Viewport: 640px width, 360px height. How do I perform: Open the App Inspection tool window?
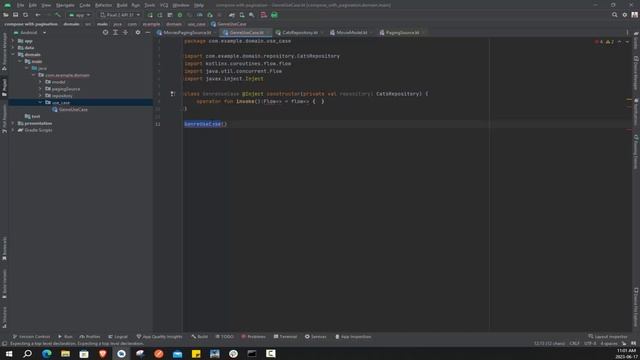pyautogui.click(x=353, y=337)
